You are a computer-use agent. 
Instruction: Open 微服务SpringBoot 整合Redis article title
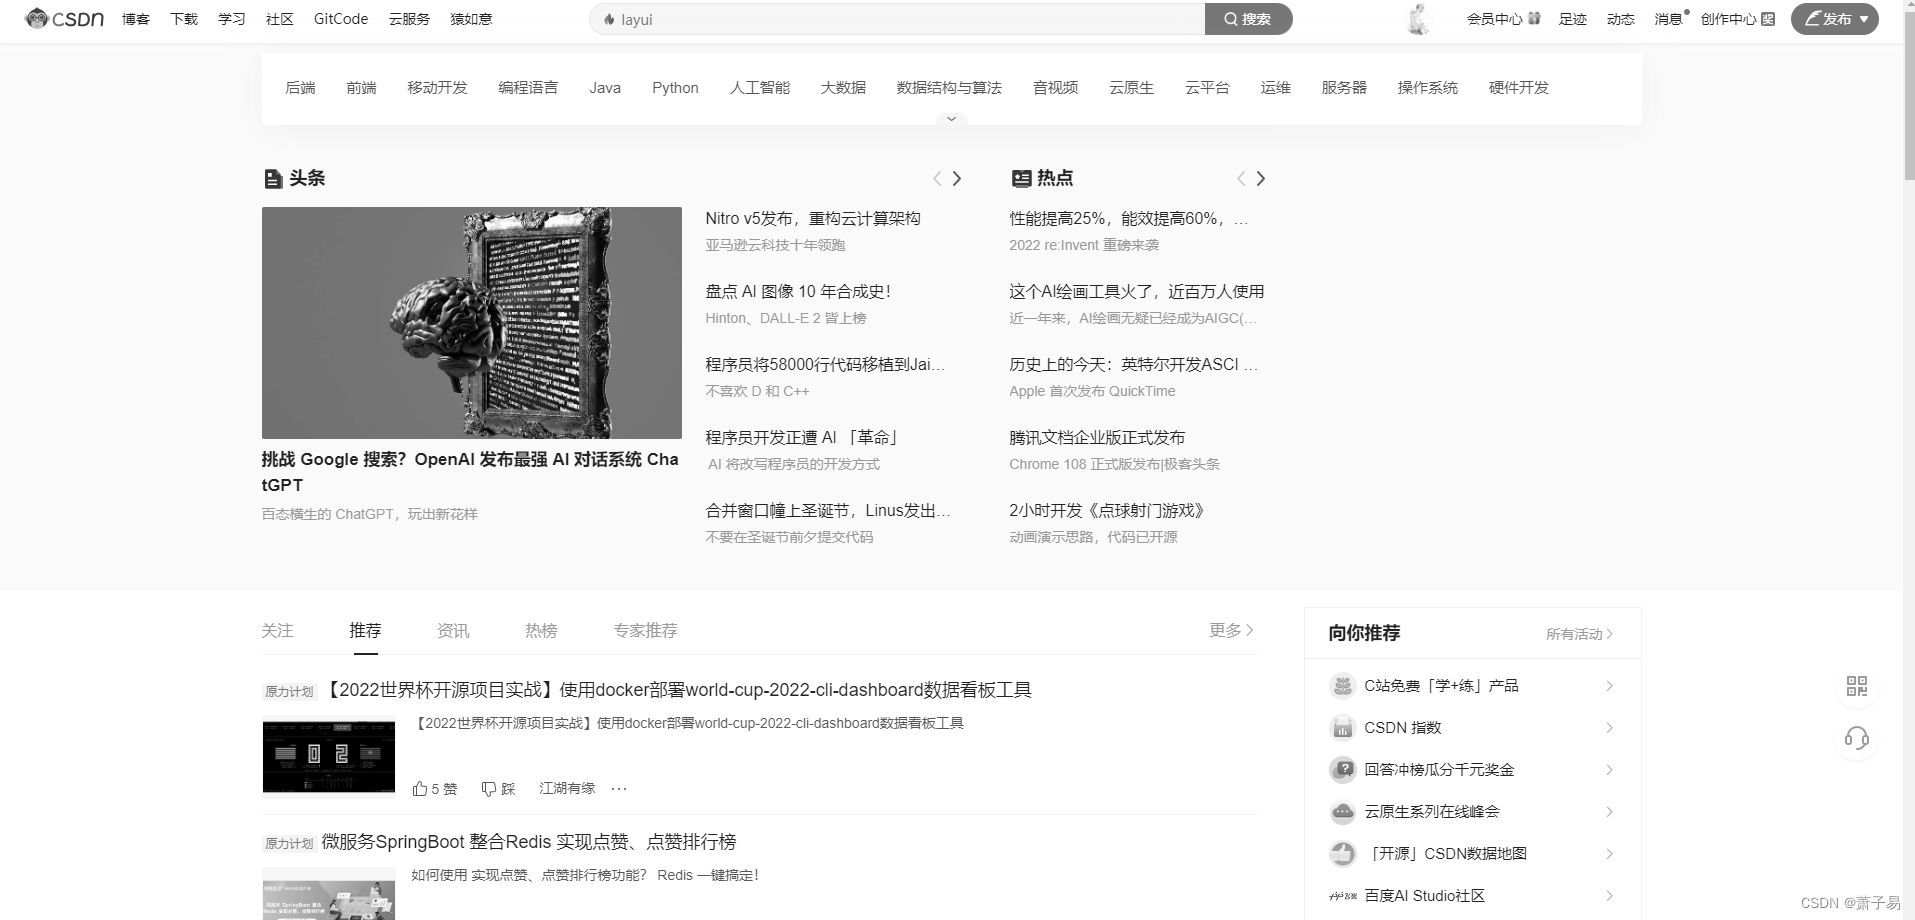(528, 842)
